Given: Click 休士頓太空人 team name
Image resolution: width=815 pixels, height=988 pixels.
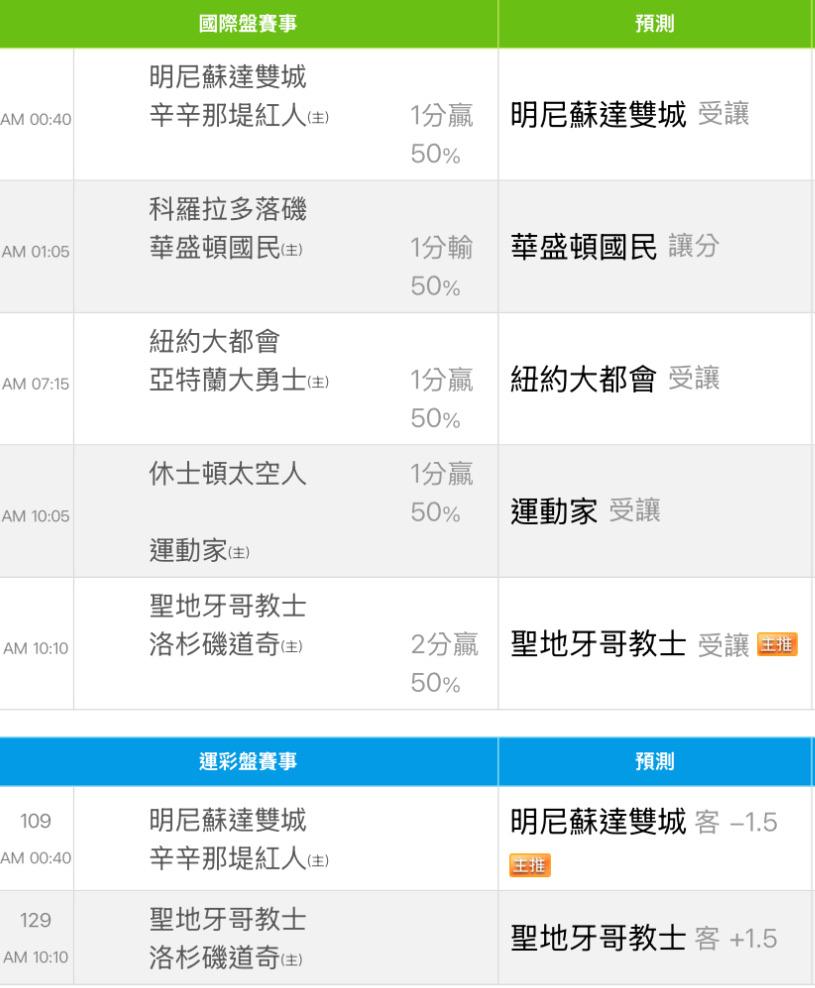Looking at the screenshot, I should pyautogui.click(x=228, y=474).
